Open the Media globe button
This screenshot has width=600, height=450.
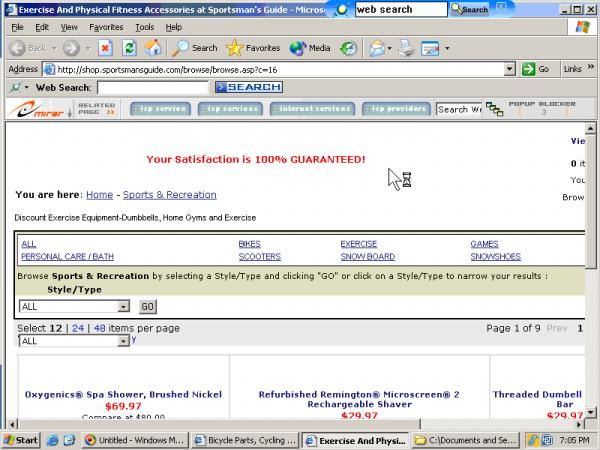310,48
